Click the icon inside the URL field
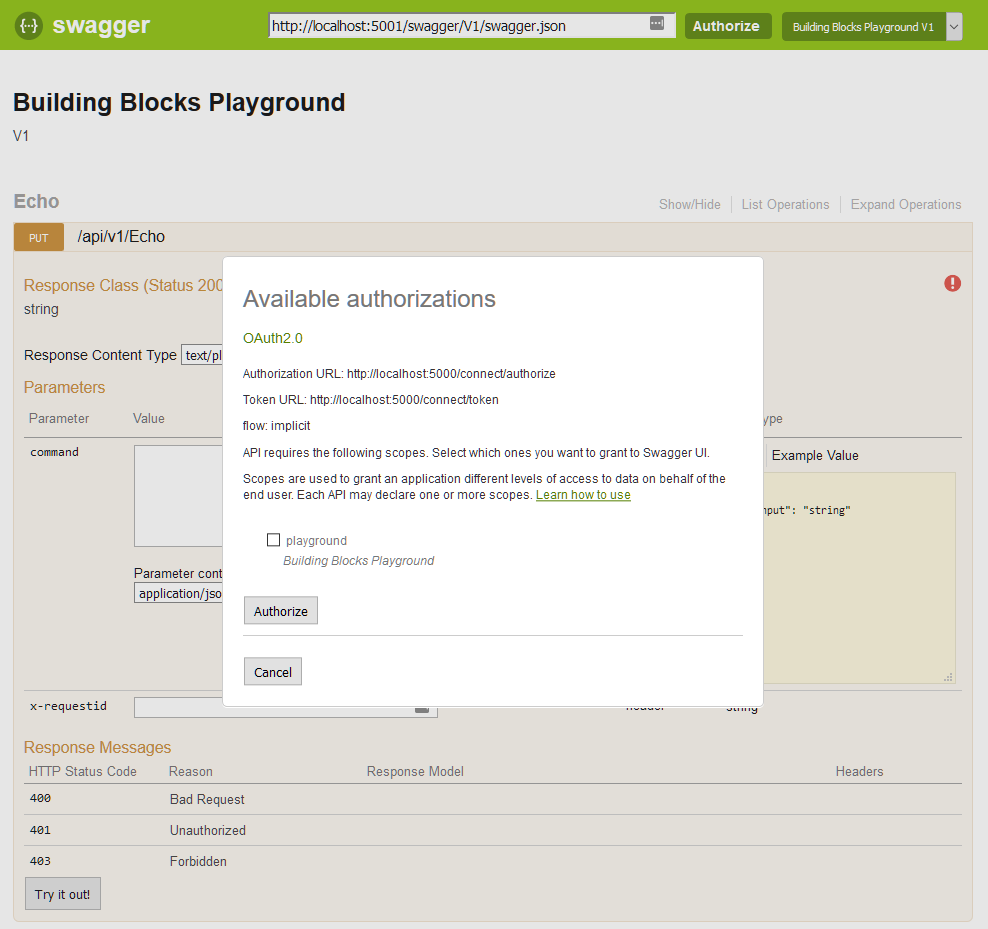 point(657,23)
